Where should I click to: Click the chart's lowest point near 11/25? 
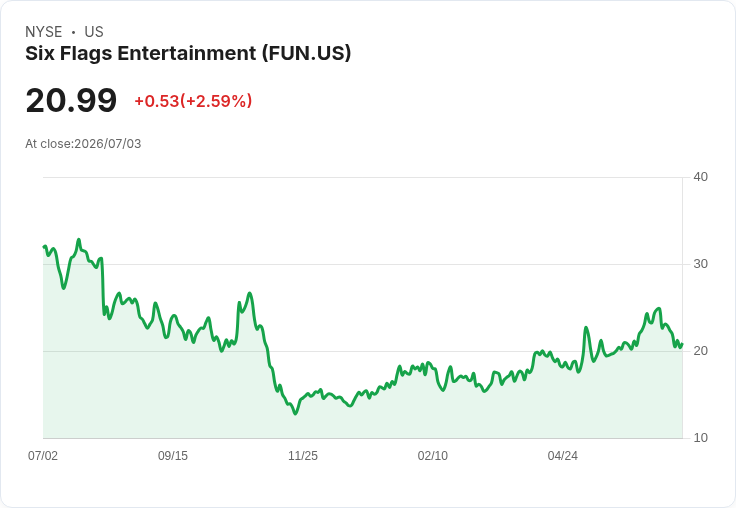295,414
